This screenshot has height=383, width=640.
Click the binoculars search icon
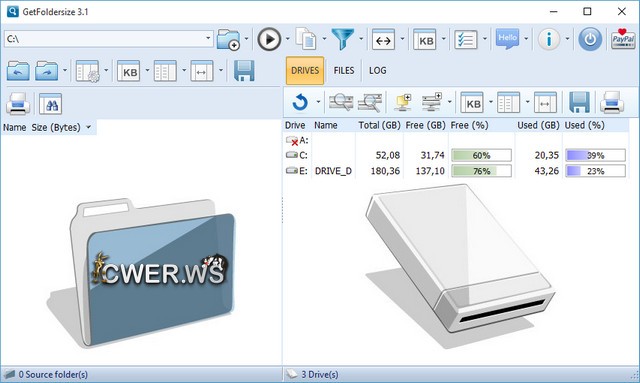pyautogui.click(x=51, y=104)
